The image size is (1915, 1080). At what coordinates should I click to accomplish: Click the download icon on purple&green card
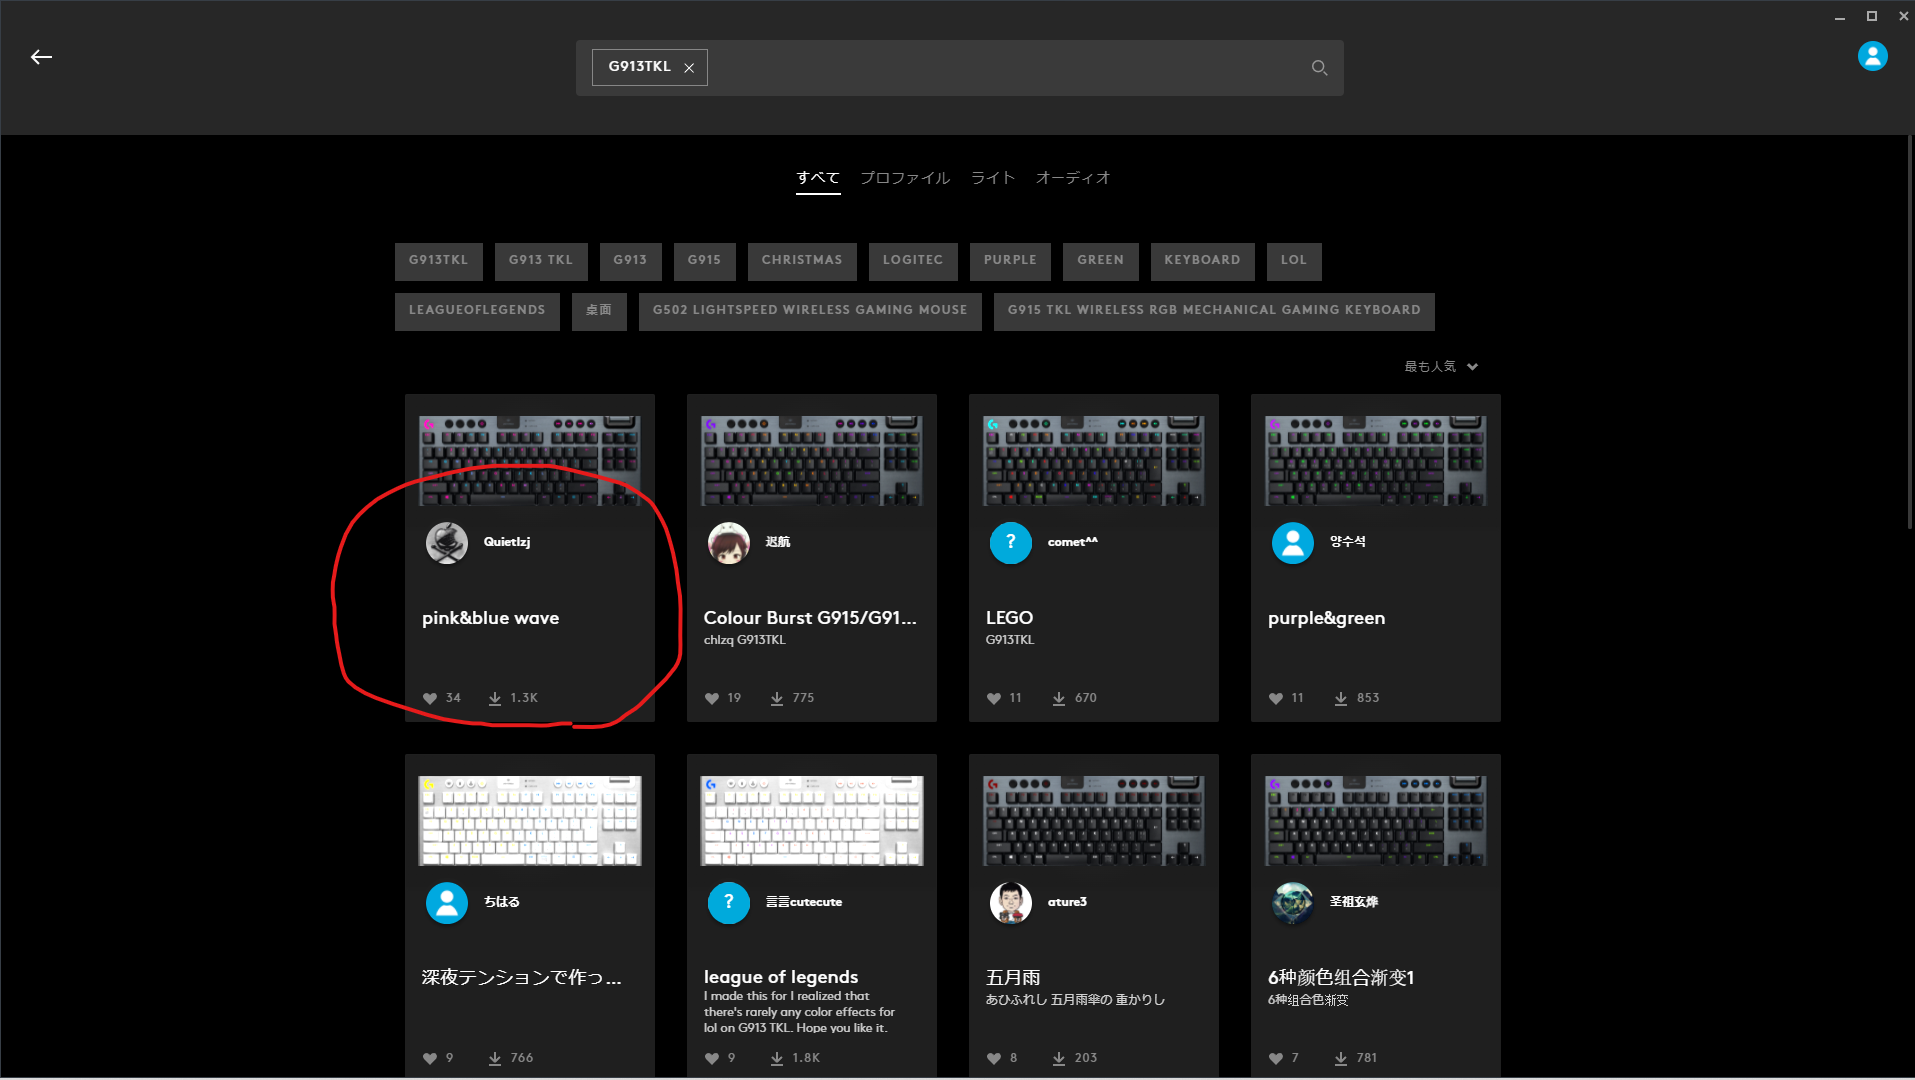click(1340, 698)
